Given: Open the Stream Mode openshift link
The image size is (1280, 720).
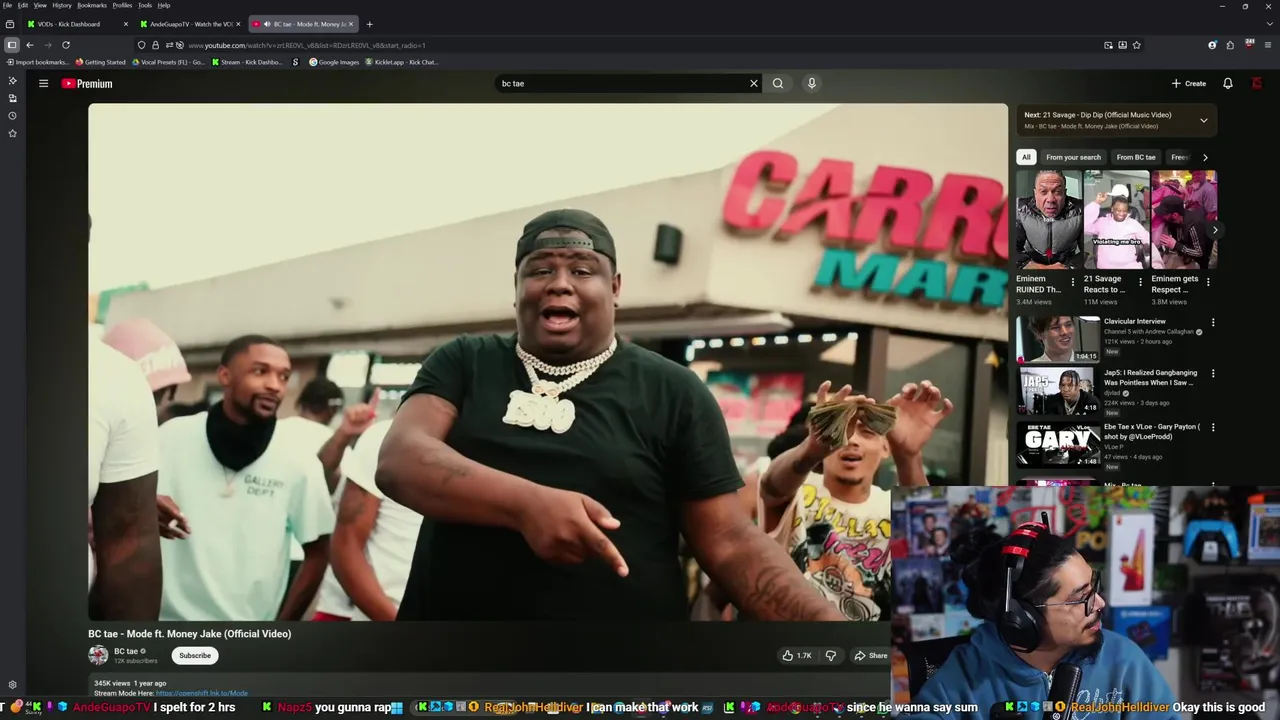Looking at the screenshot, I should click(202, 693).
